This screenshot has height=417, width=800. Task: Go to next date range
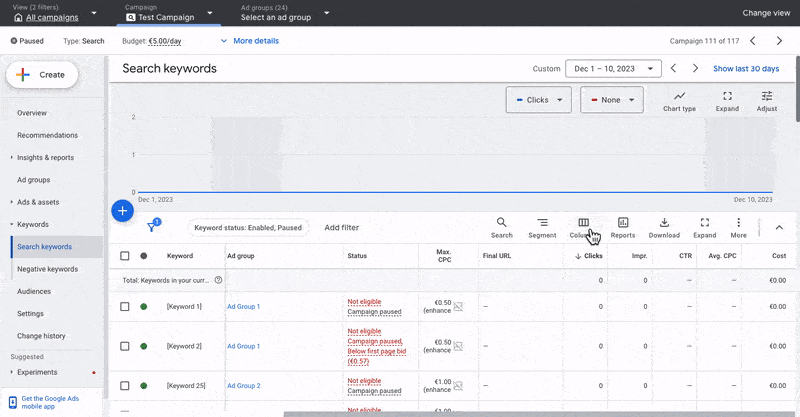click(695, 68)
